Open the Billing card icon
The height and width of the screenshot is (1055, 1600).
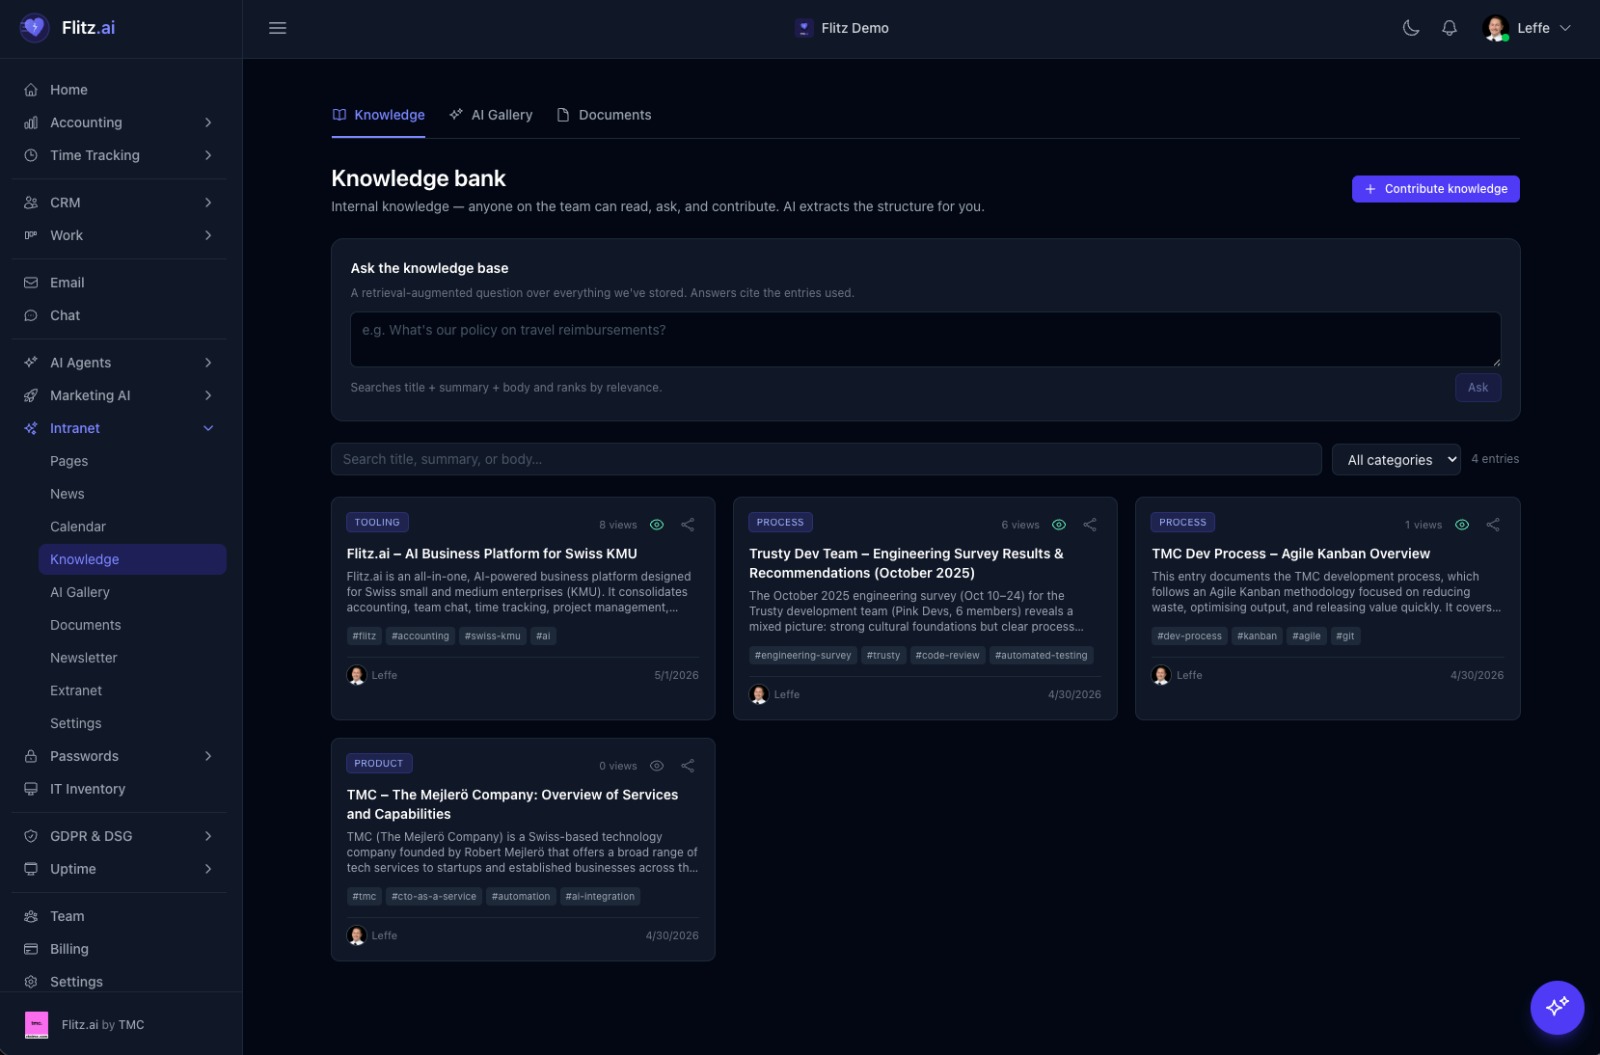pyautogui.click(x=31, y=950)
